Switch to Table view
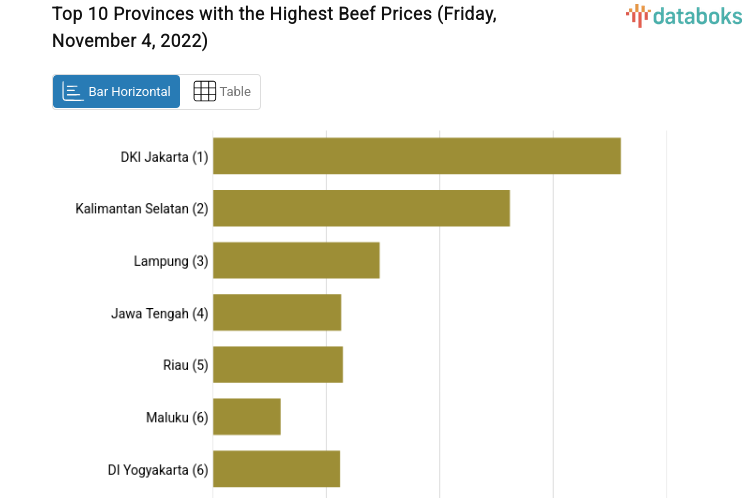The width and height of the screenshot is (753, 498). pyautogui.click(x=221, y=92)
